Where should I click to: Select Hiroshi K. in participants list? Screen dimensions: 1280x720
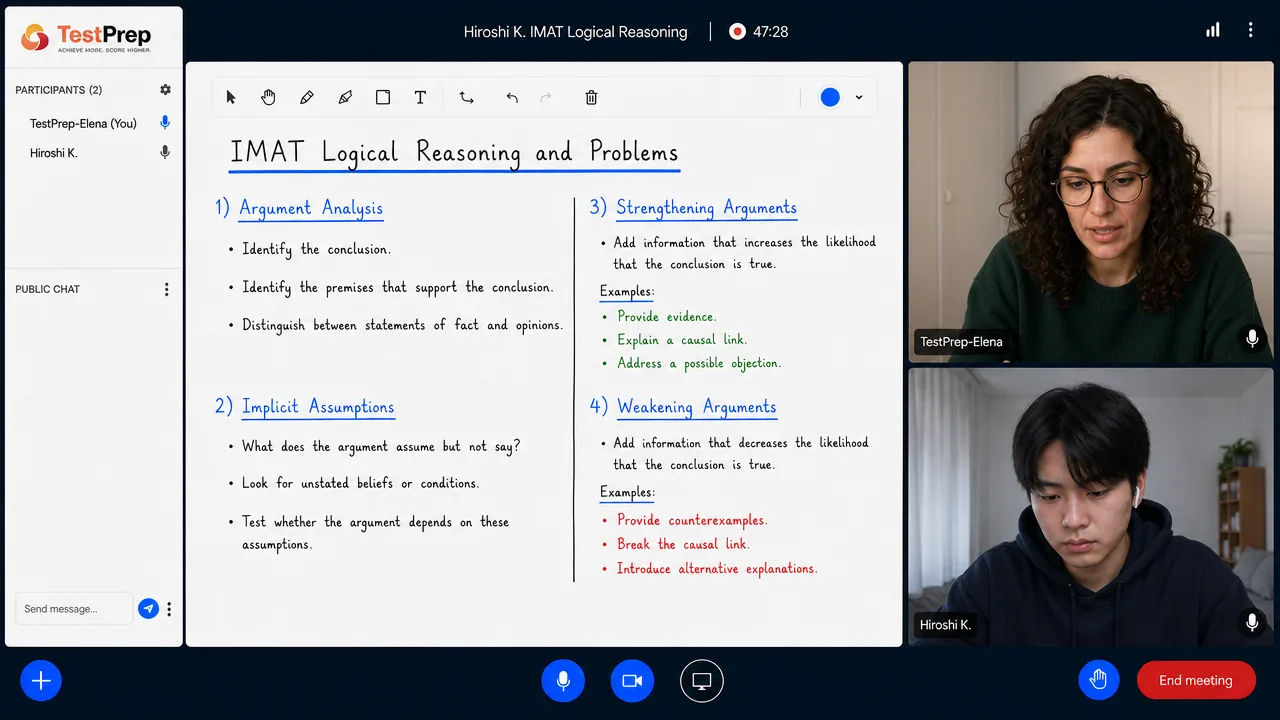point(54,153)
